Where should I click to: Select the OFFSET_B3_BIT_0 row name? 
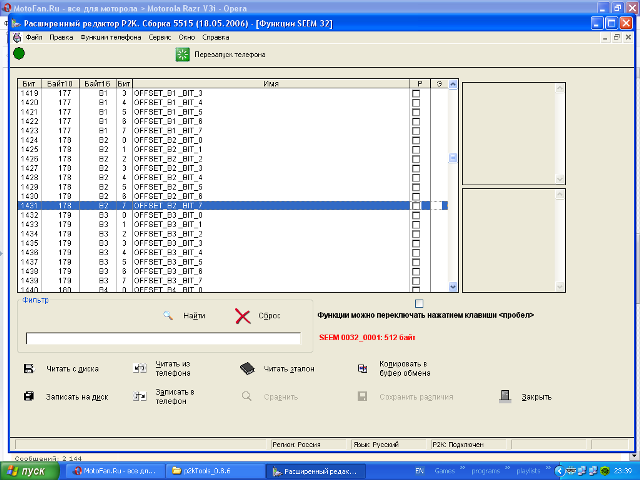[x=168, y=215]
